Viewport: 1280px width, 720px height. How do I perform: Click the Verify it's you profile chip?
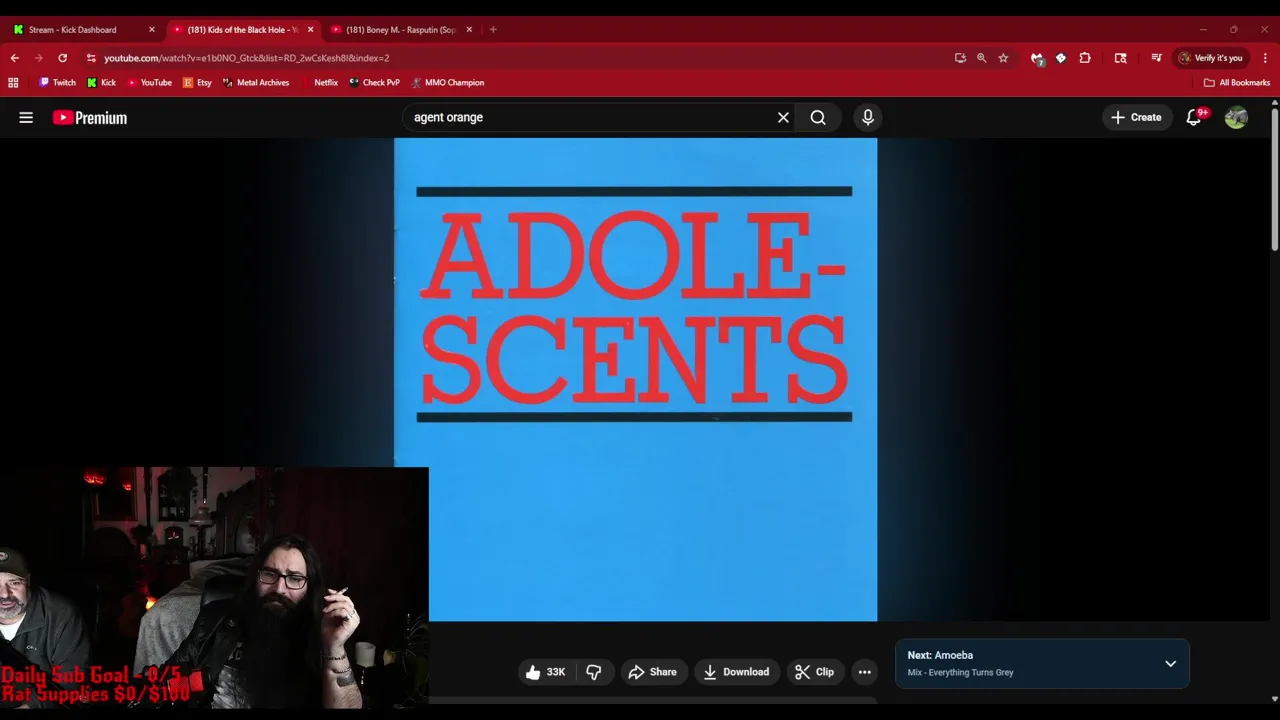pyautogui.click(x=1210, y=58)
